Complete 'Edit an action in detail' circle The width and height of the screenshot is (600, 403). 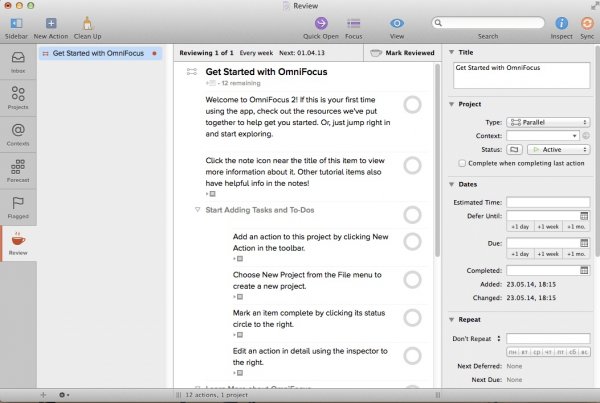(x=412, y=356)
